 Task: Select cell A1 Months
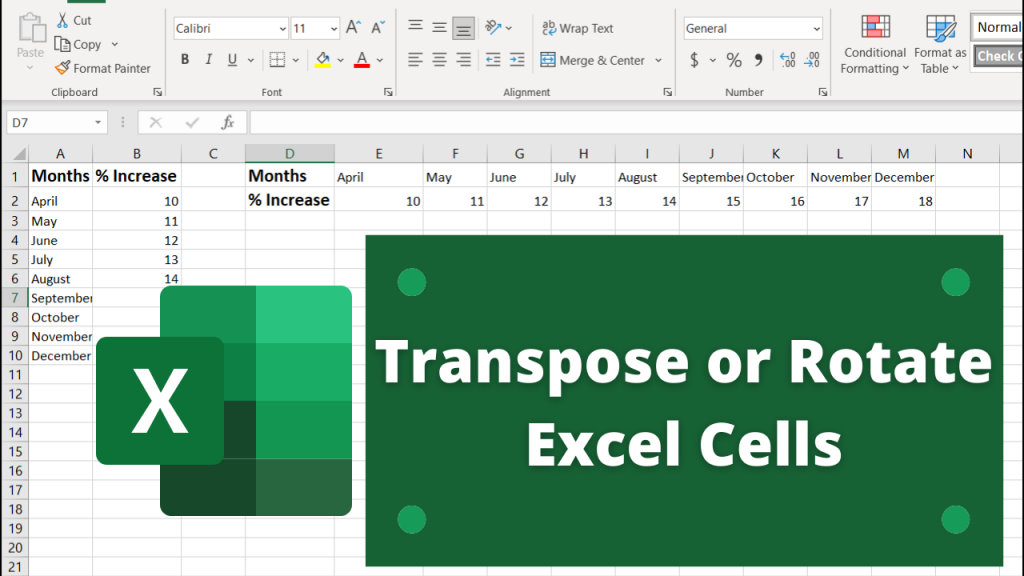pyautogui.click(x=60, y=176)
